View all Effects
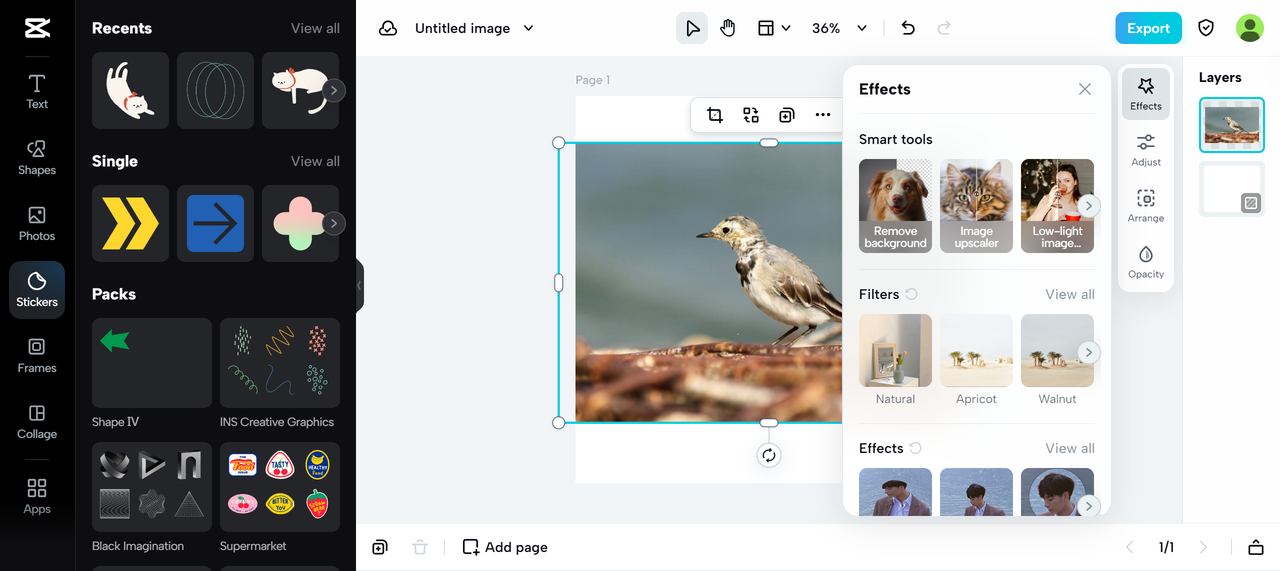The image size is (1280, 571). [x=1070, y=448]
